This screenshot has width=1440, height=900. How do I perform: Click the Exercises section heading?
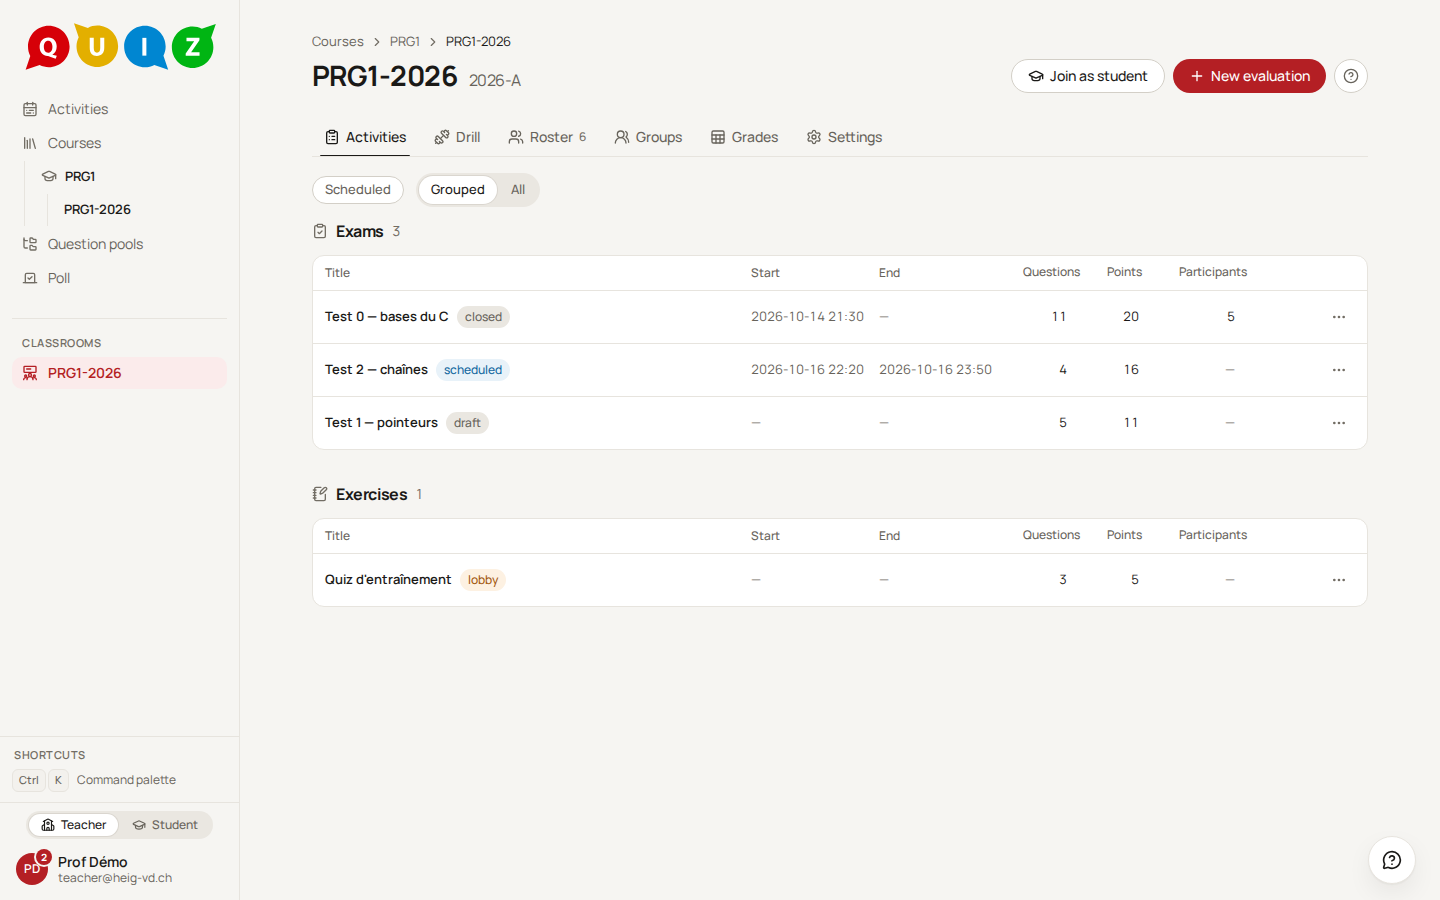click(371, 494)
